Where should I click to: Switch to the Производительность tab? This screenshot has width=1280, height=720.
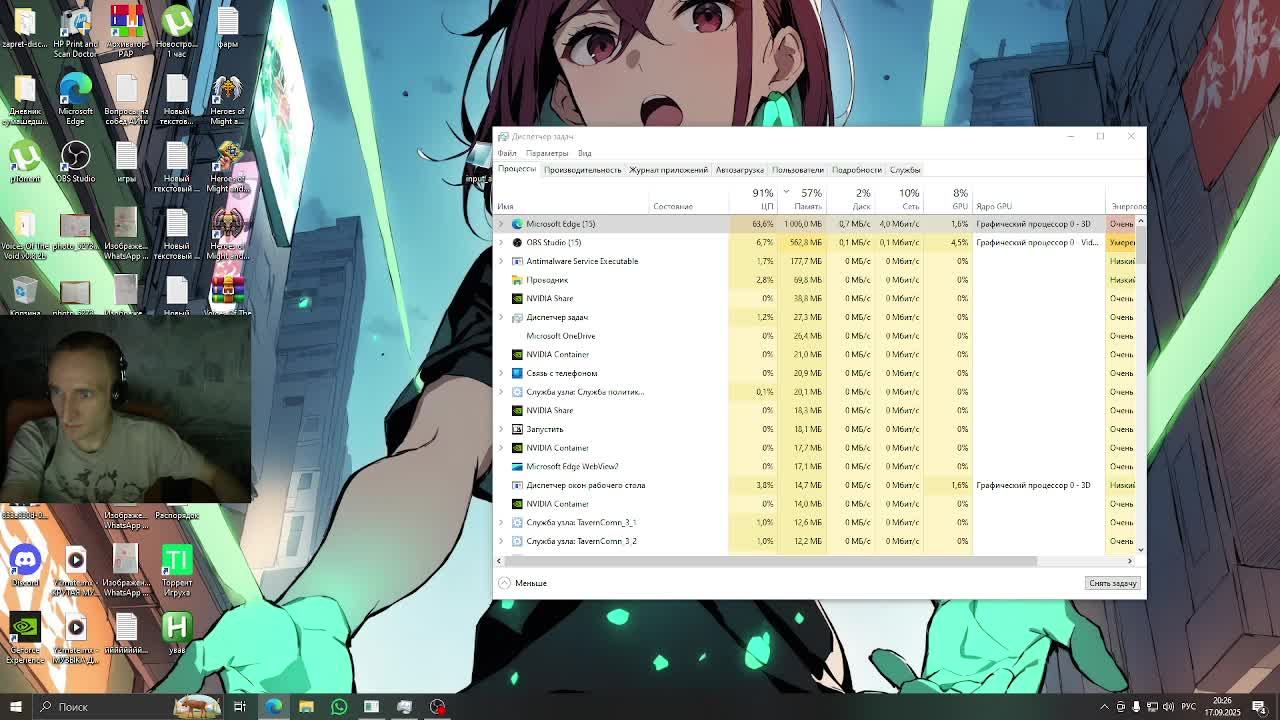tap(583, 170)
